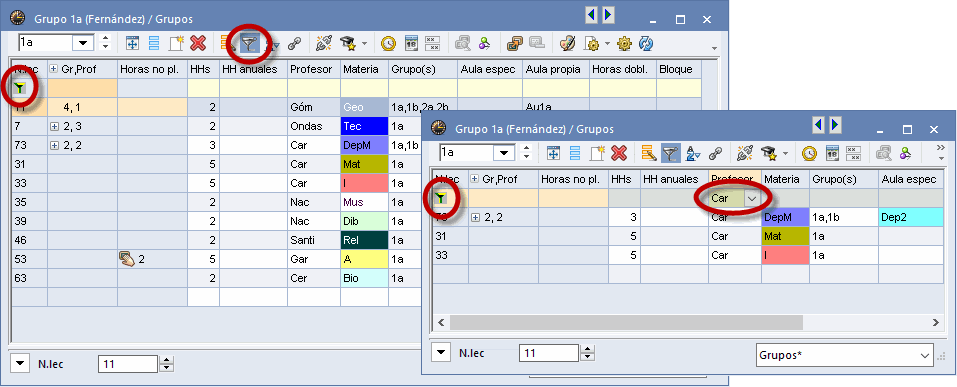Click the N.lec input field showing 11 in right window
Image resolution: width=957 pixels, height=387 pixels.
click(549, 353)
